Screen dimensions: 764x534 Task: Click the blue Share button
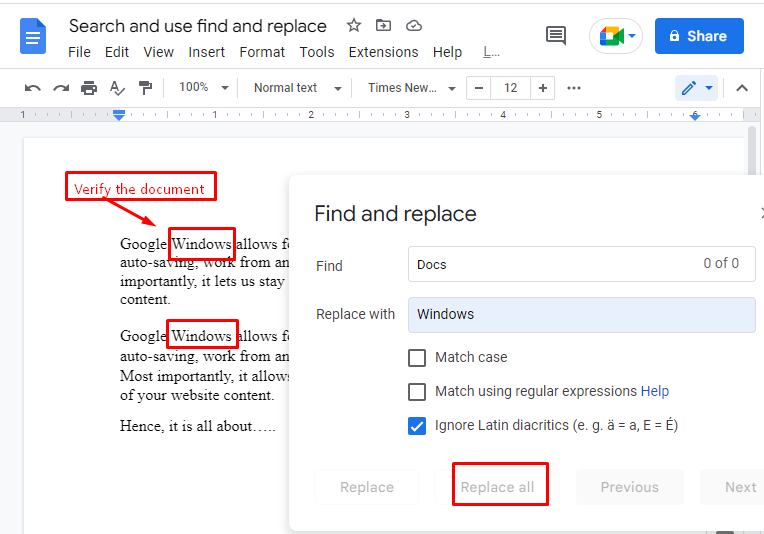(699, 36)
